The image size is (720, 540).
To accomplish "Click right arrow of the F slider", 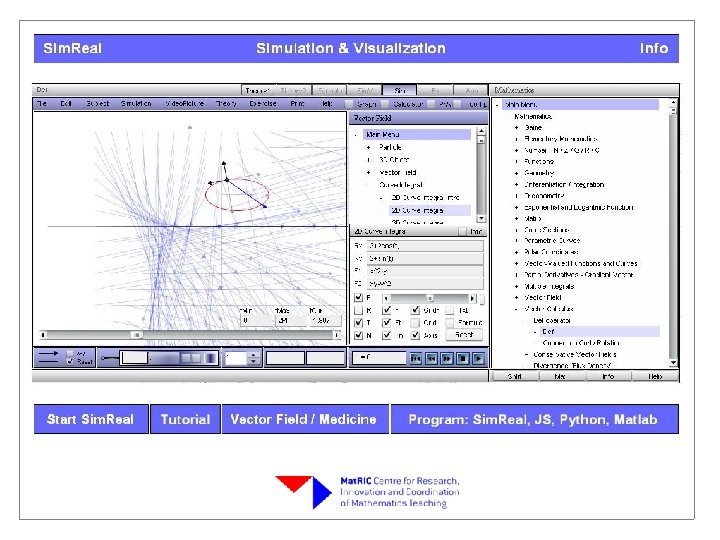I will pyautogui.click(x=472, y=298).
